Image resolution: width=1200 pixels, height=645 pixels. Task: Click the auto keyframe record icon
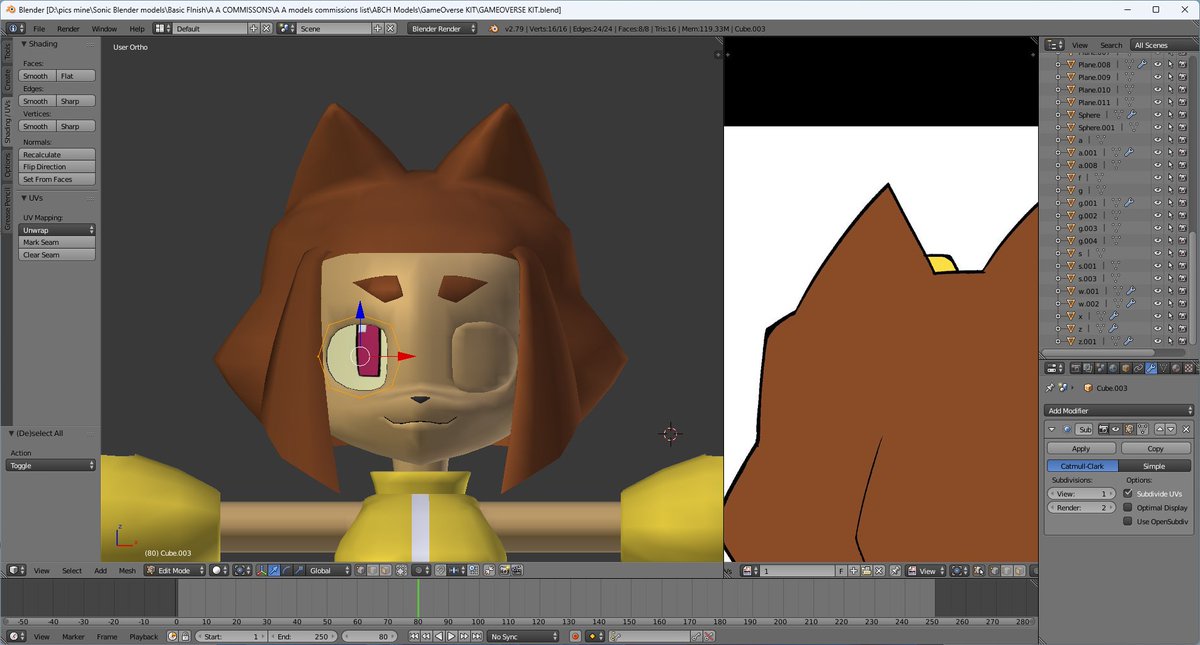tap(575, 636)
